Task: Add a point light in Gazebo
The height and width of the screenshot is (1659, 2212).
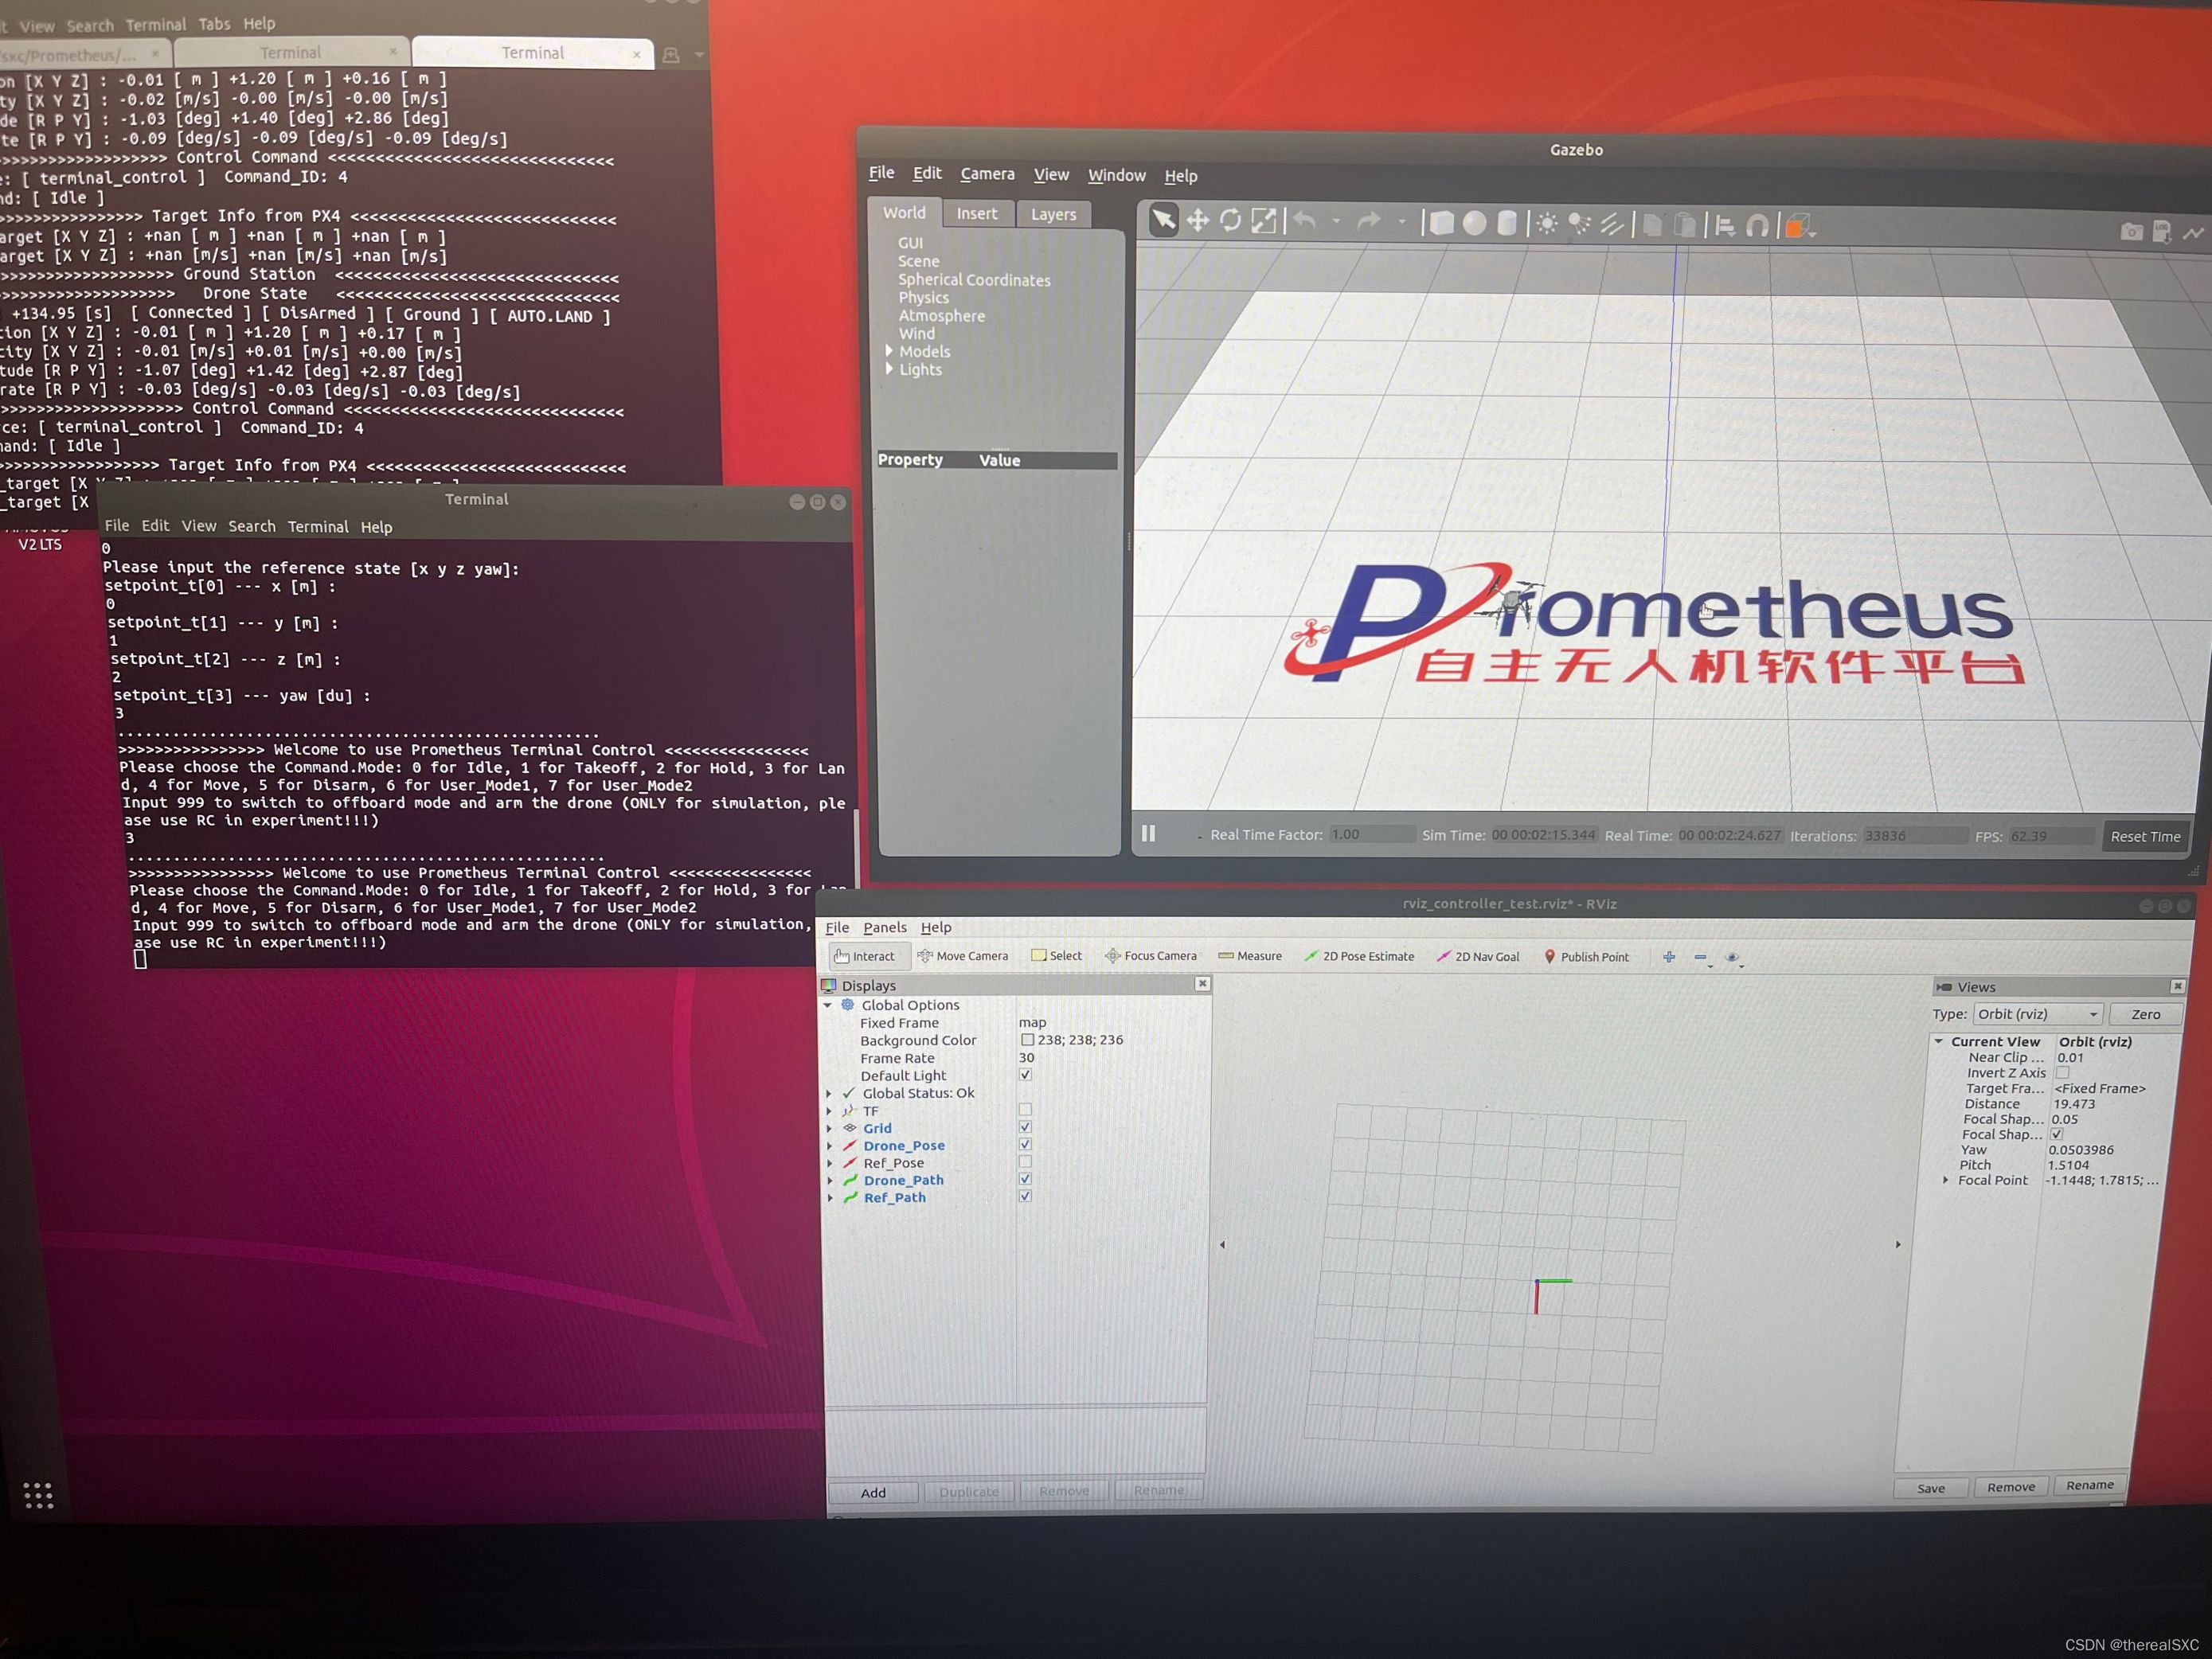Action: (1546, 224)
